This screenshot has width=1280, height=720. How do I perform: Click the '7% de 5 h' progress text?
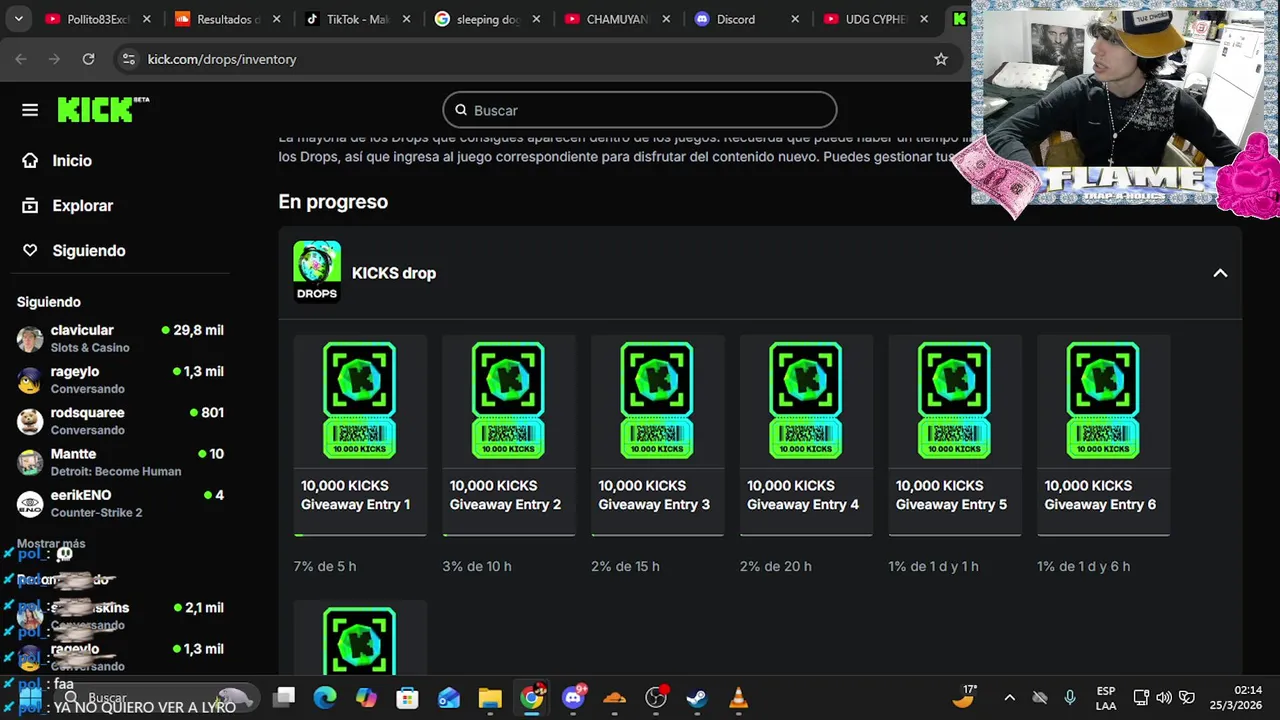click(325, 566)
